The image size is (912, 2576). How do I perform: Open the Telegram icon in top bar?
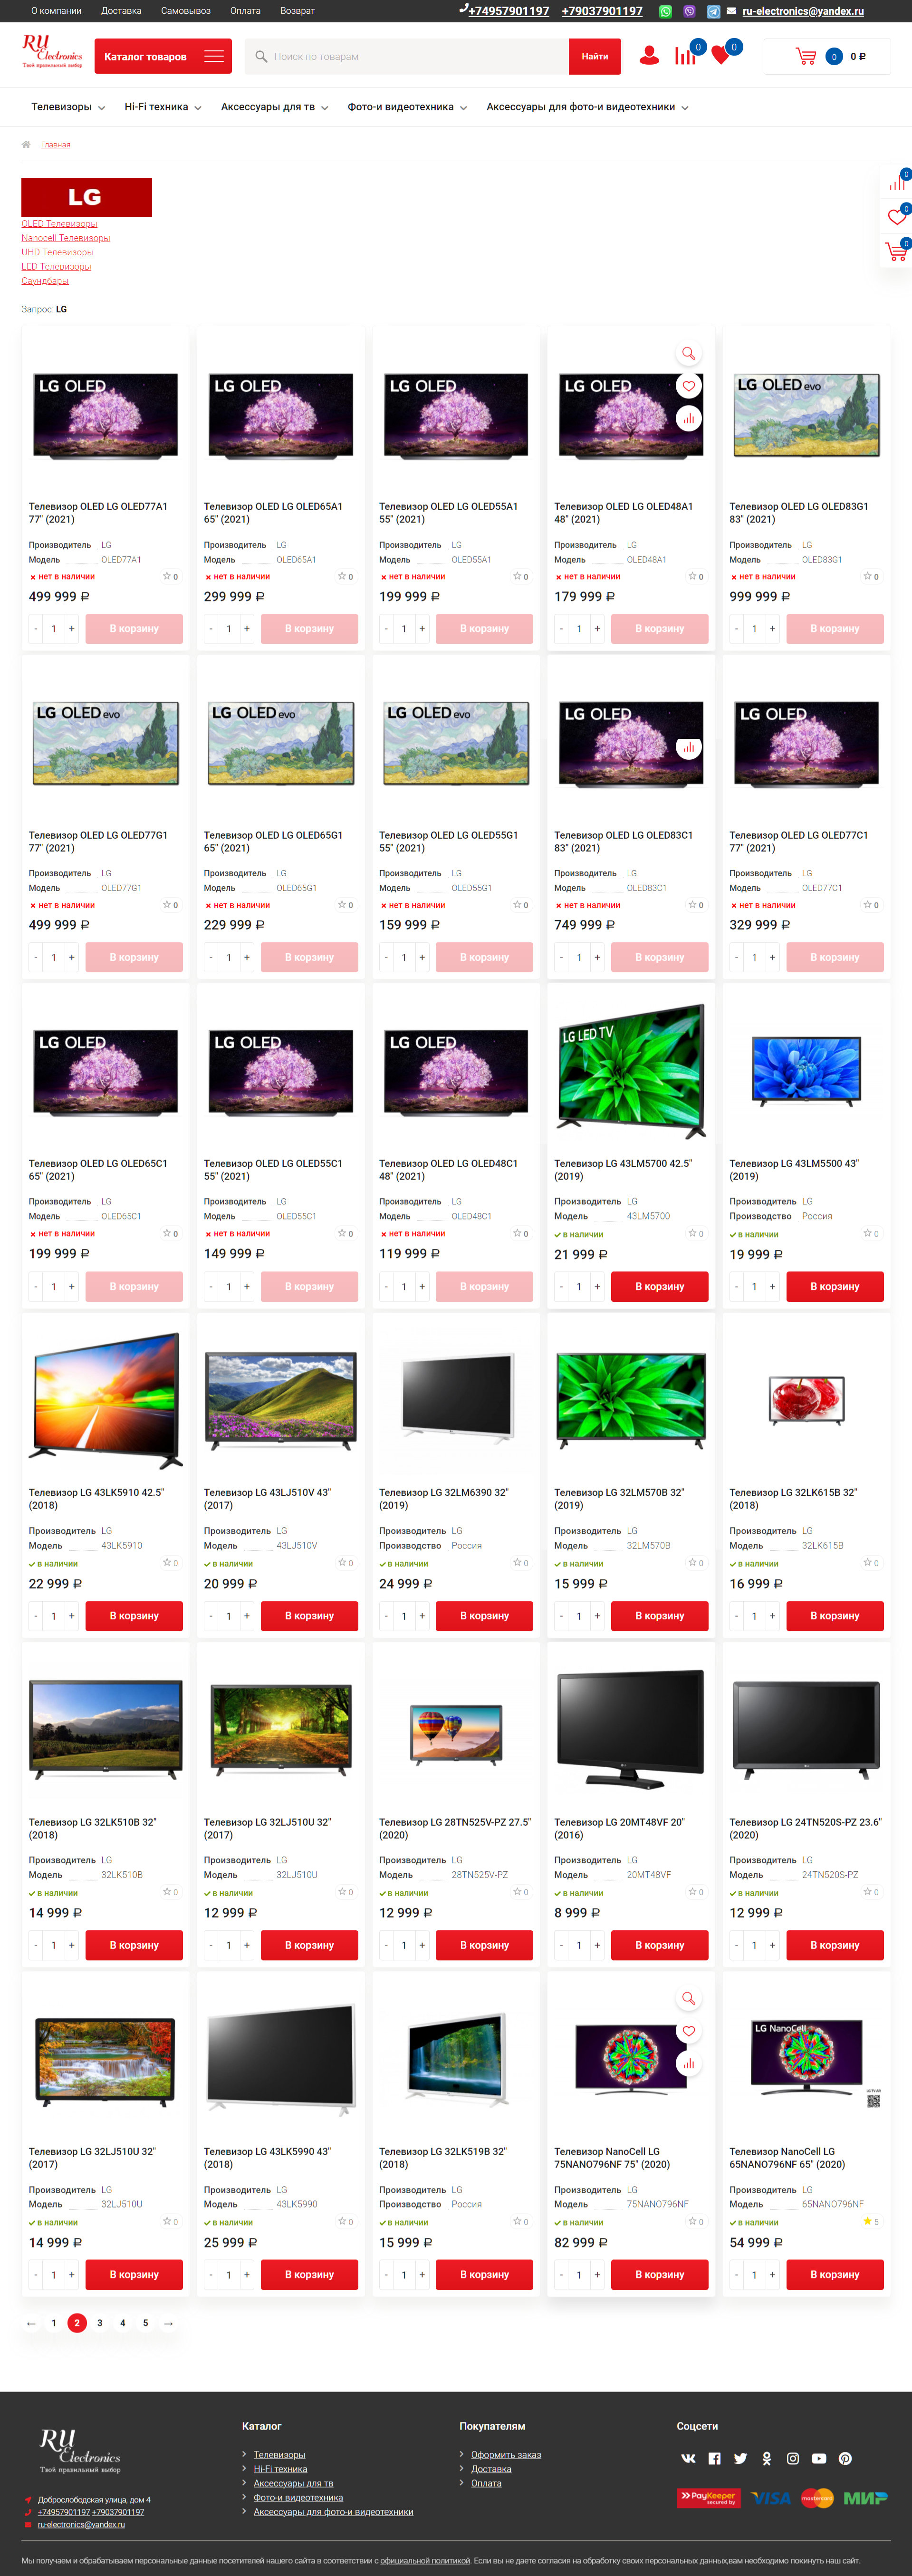(713, 12)
